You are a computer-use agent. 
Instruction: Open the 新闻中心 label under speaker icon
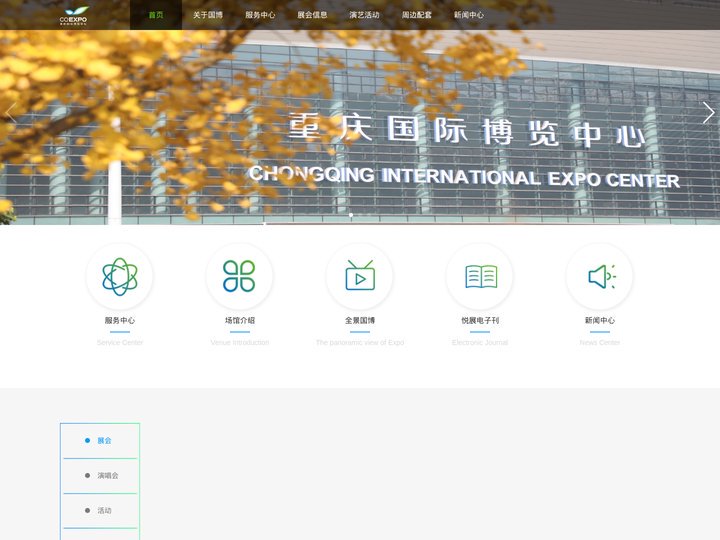(600, 320)
